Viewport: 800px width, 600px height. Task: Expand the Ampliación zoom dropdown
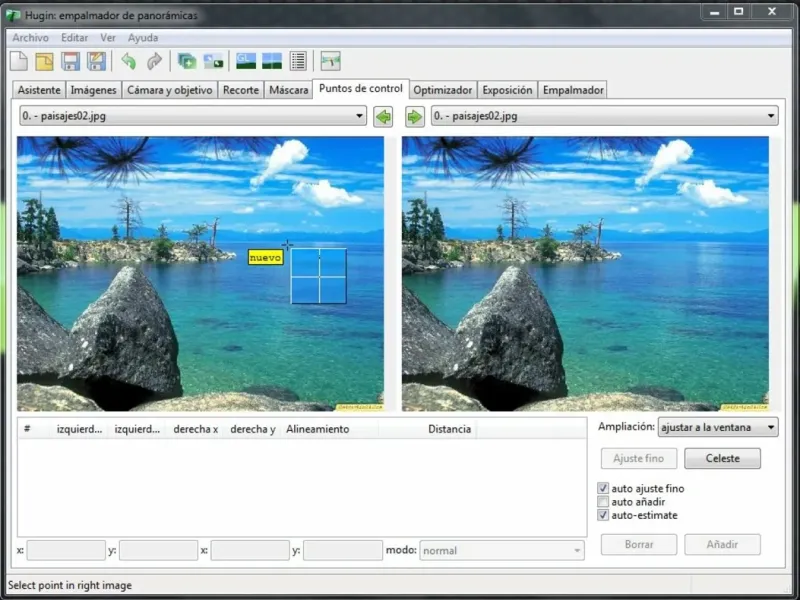(x=718, y=427)
